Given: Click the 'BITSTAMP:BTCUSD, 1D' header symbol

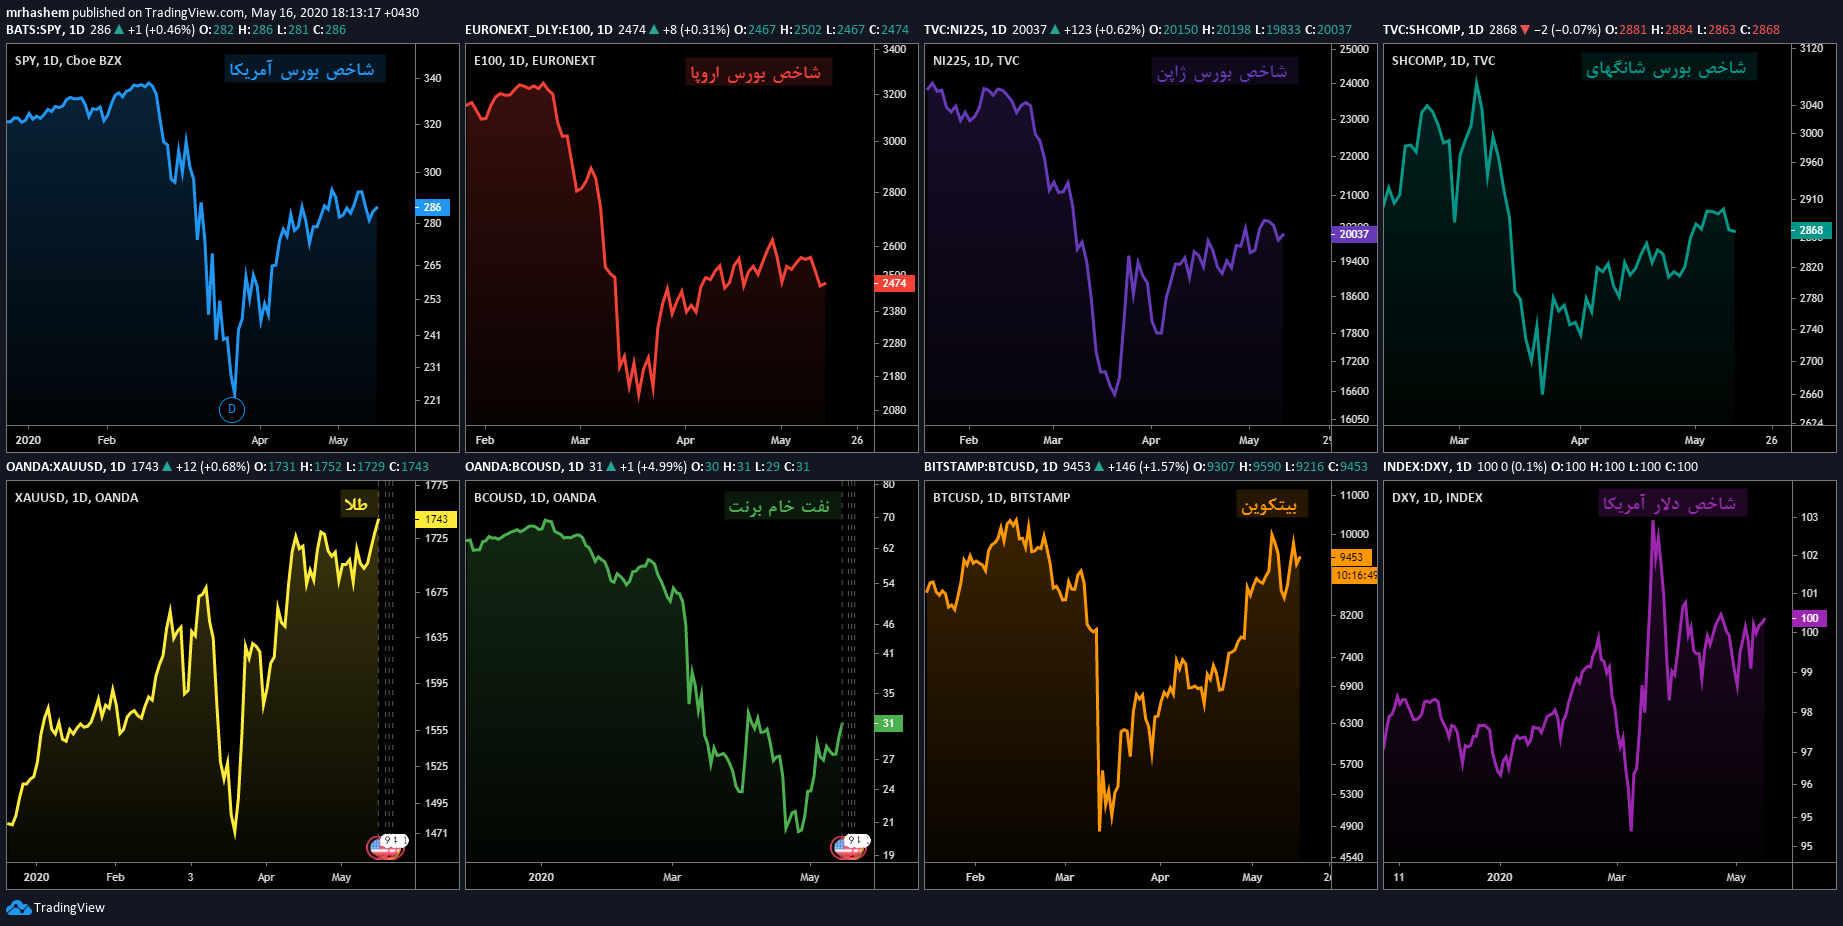Looking at the screenshot, I should [x=990, y=467].
